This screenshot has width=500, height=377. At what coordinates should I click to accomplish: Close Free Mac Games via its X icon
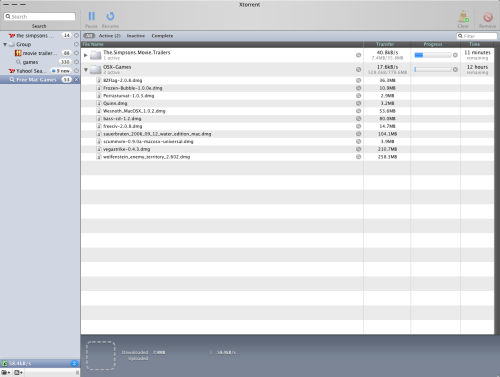coord(76,80)
